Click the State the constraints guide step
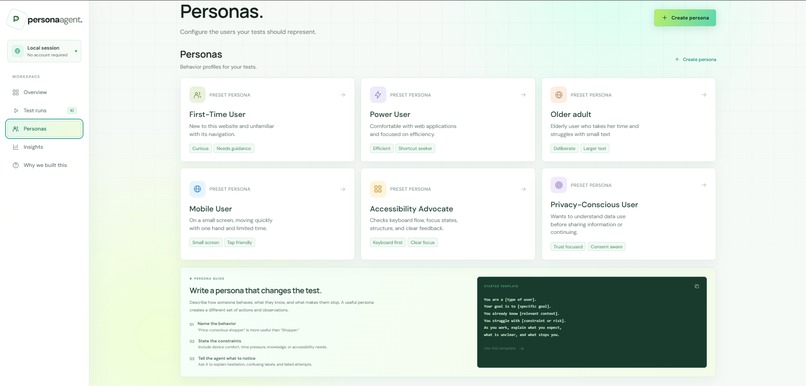806x386 pixels. pyautogui.click(x=258, y=344)
